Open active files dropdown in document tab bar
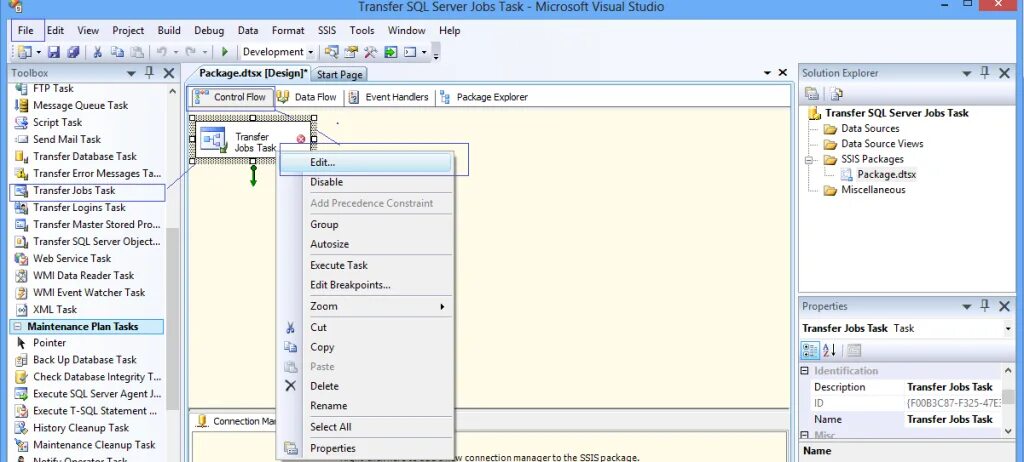Screen dimensions: 1024x462 click(767, 73)
